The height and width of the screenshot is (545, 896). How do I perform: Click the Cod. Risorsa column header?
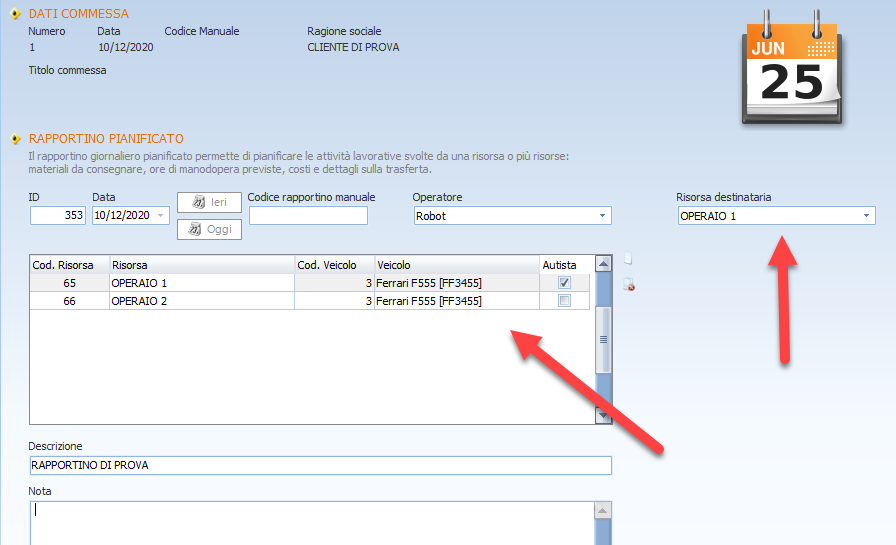pyautogui.click(x=69, y=265)
